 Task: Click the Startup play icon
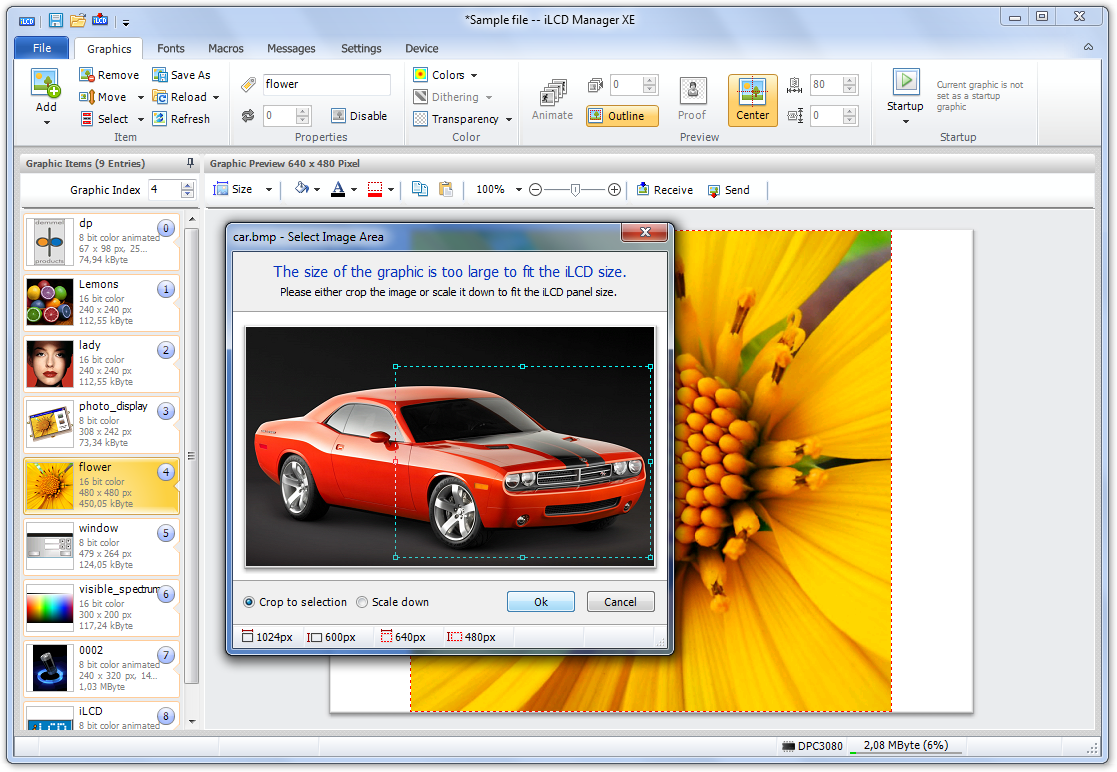(905, 81)
